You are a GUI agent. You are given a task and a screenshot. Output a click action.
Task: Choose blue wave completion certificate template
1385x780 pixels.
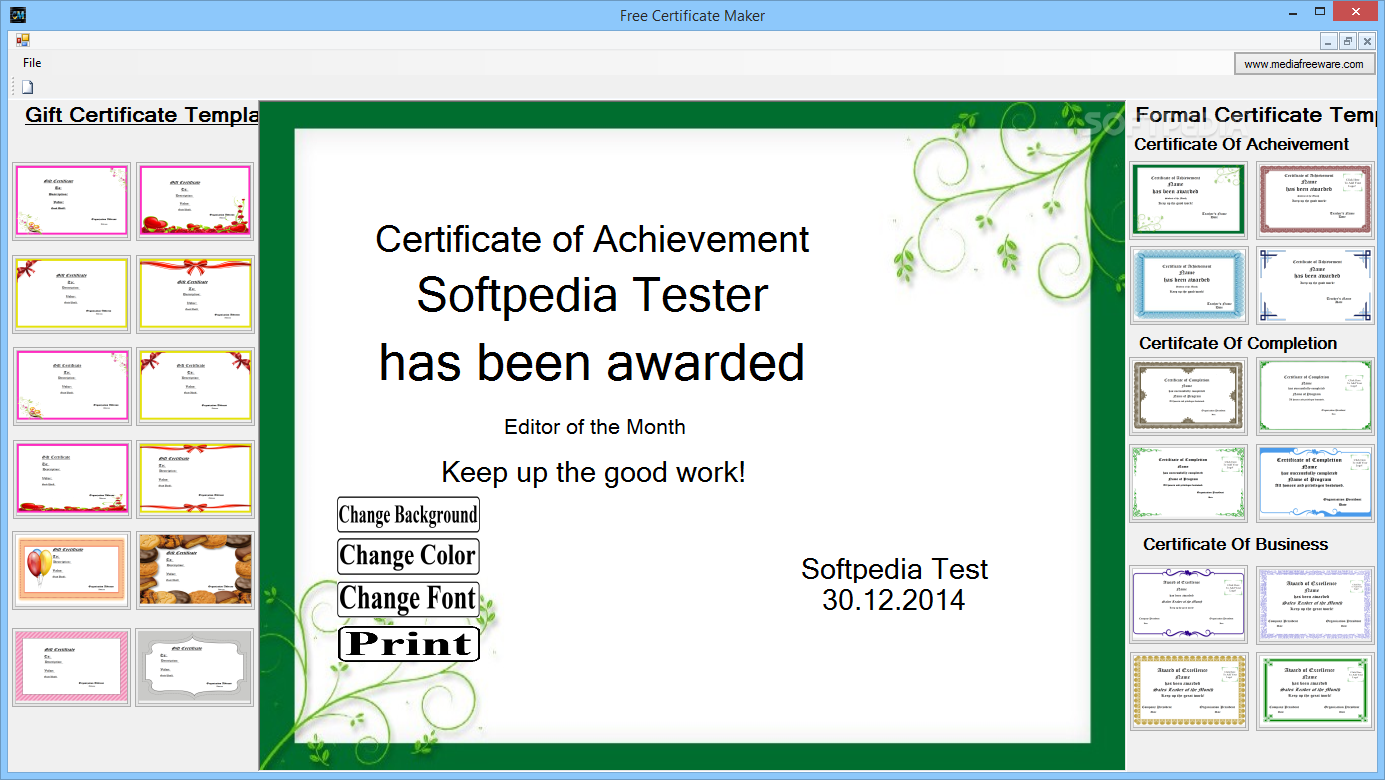tap(1315, 483)
